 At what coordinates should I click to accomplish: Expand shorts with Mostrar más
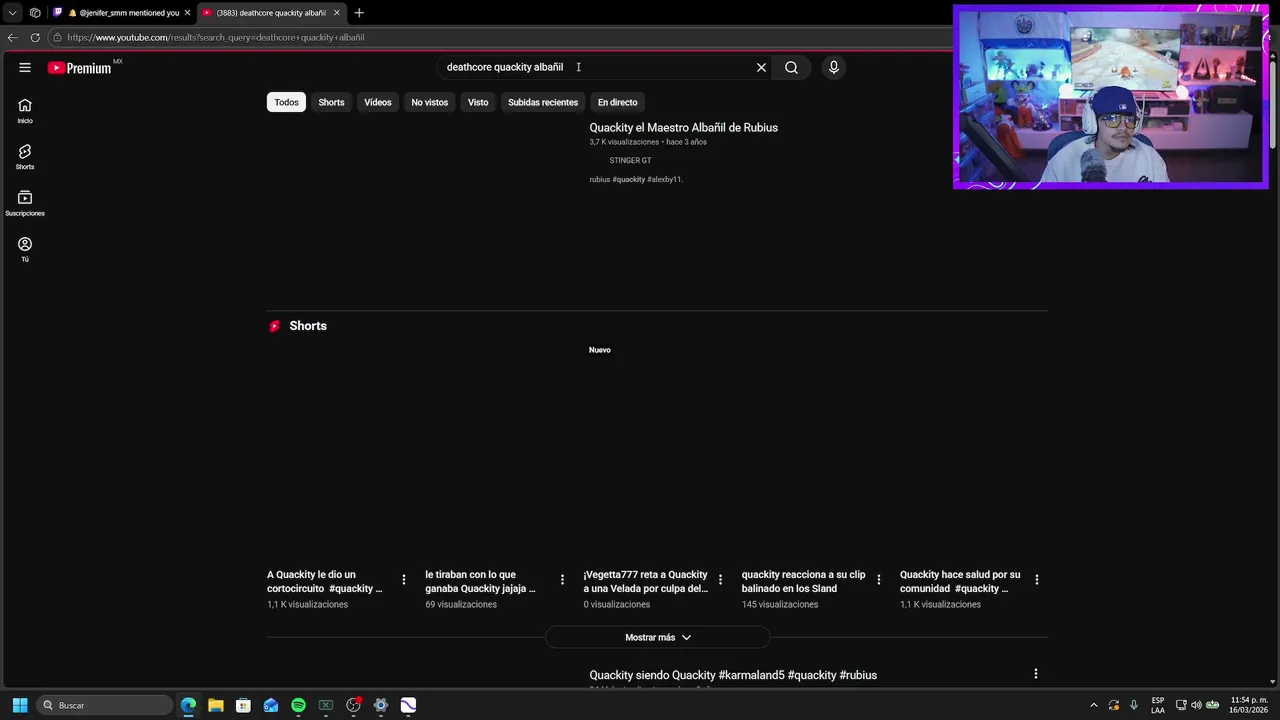(x=657, y=637)
